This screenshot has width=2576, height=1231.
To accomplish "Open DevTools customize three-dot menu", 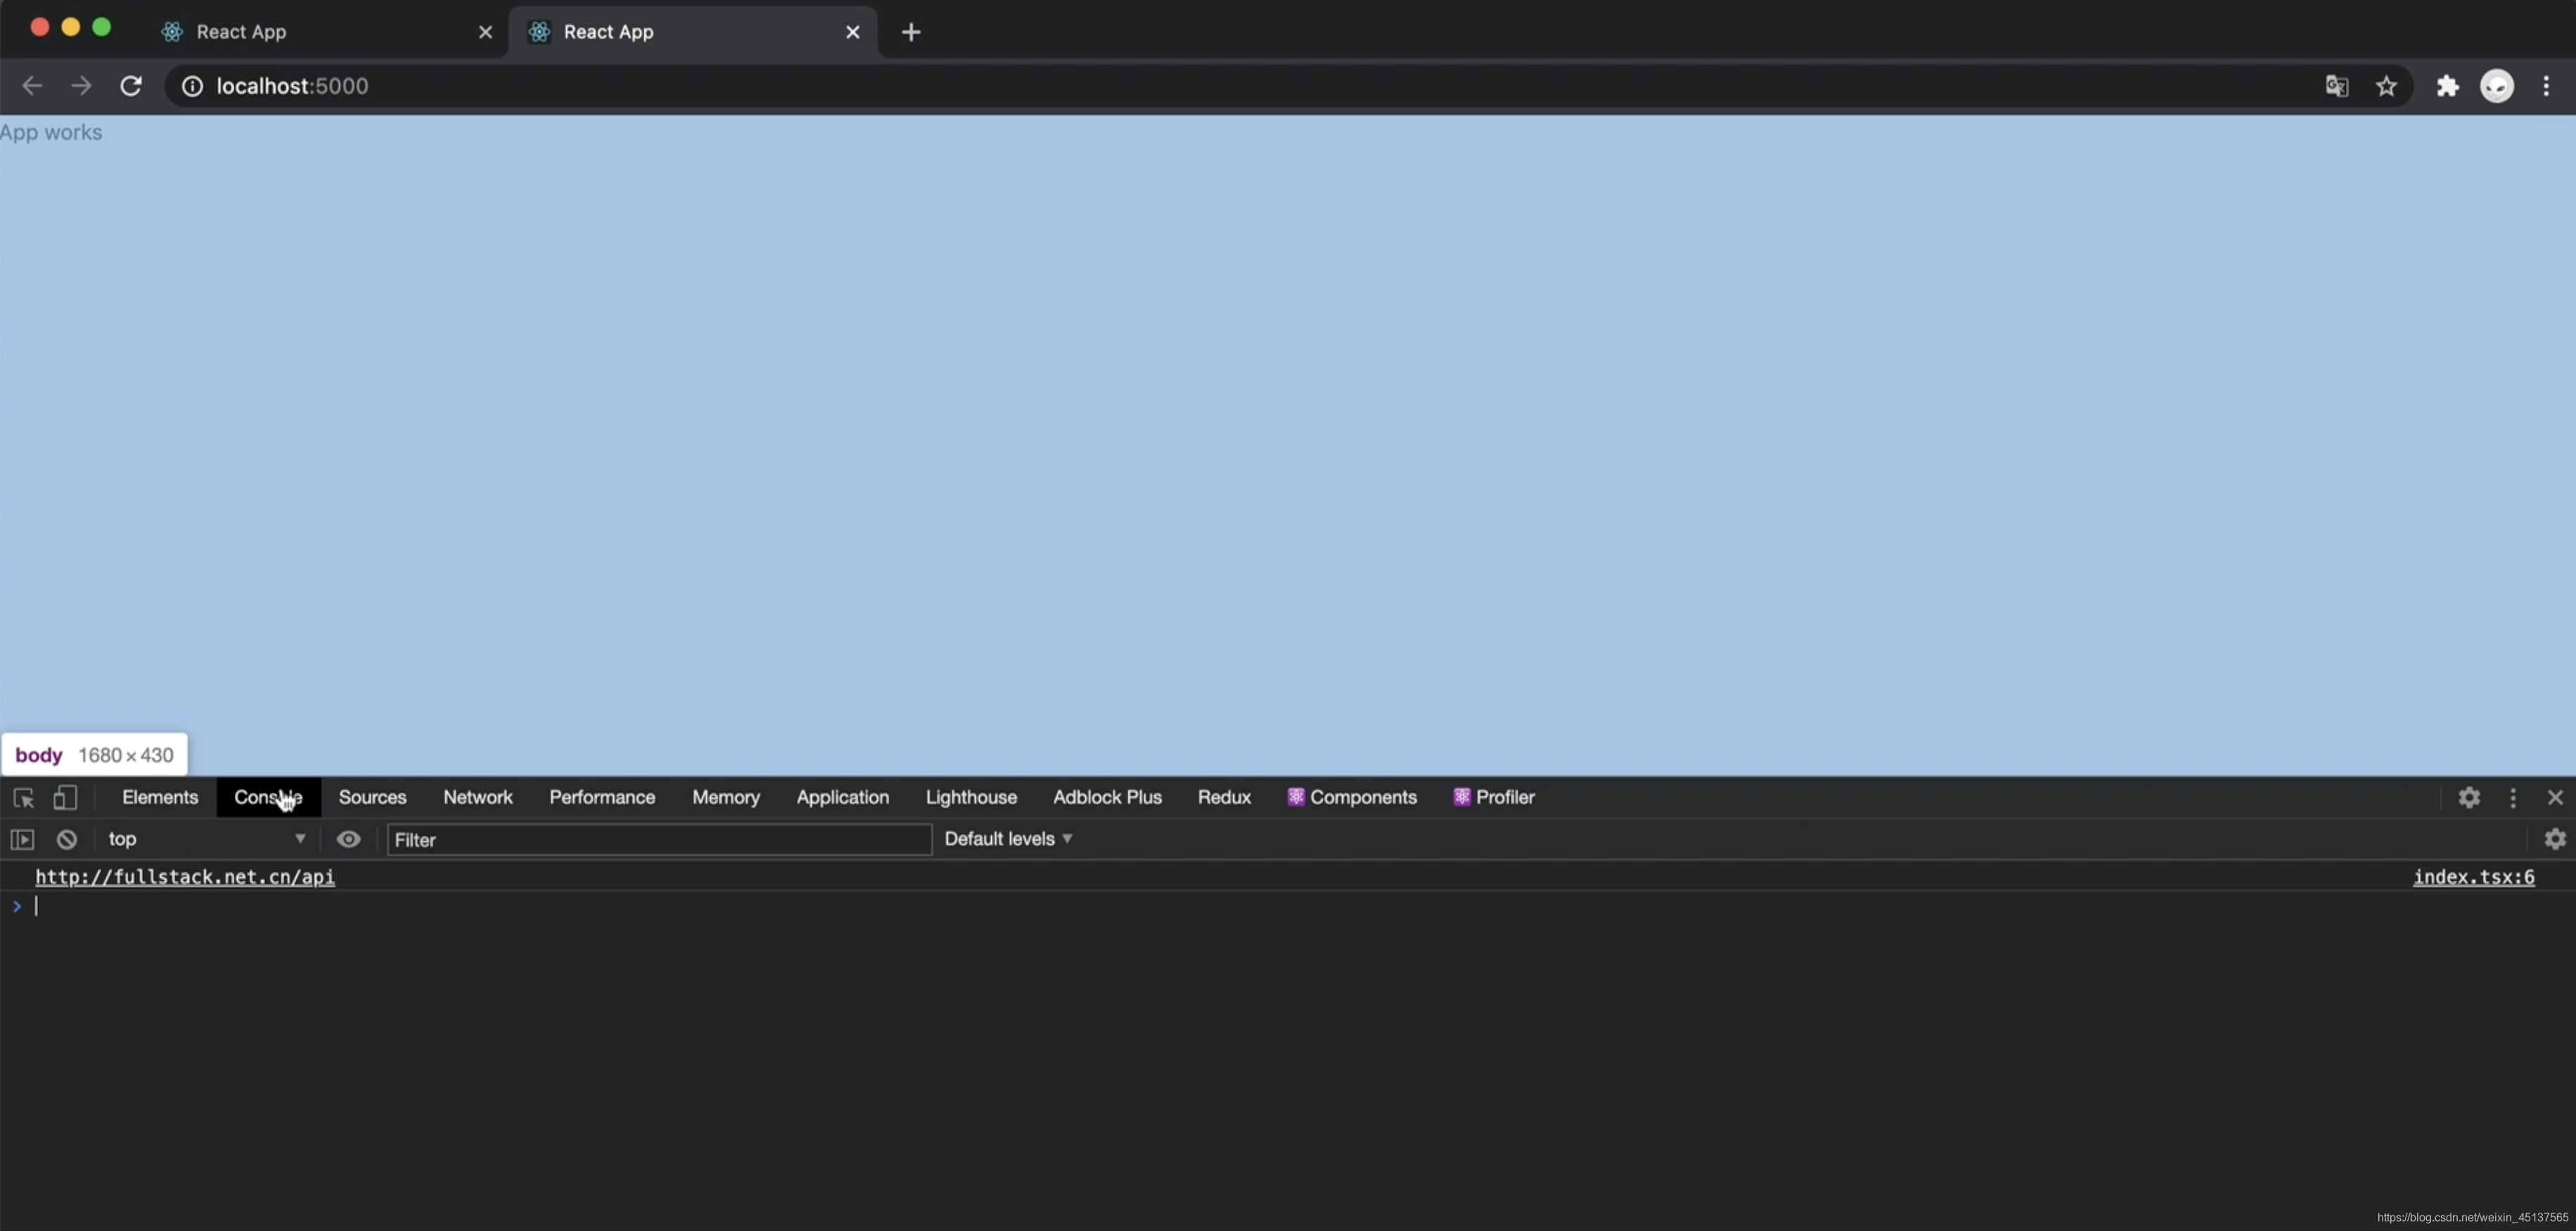I will coord(2513,798).
